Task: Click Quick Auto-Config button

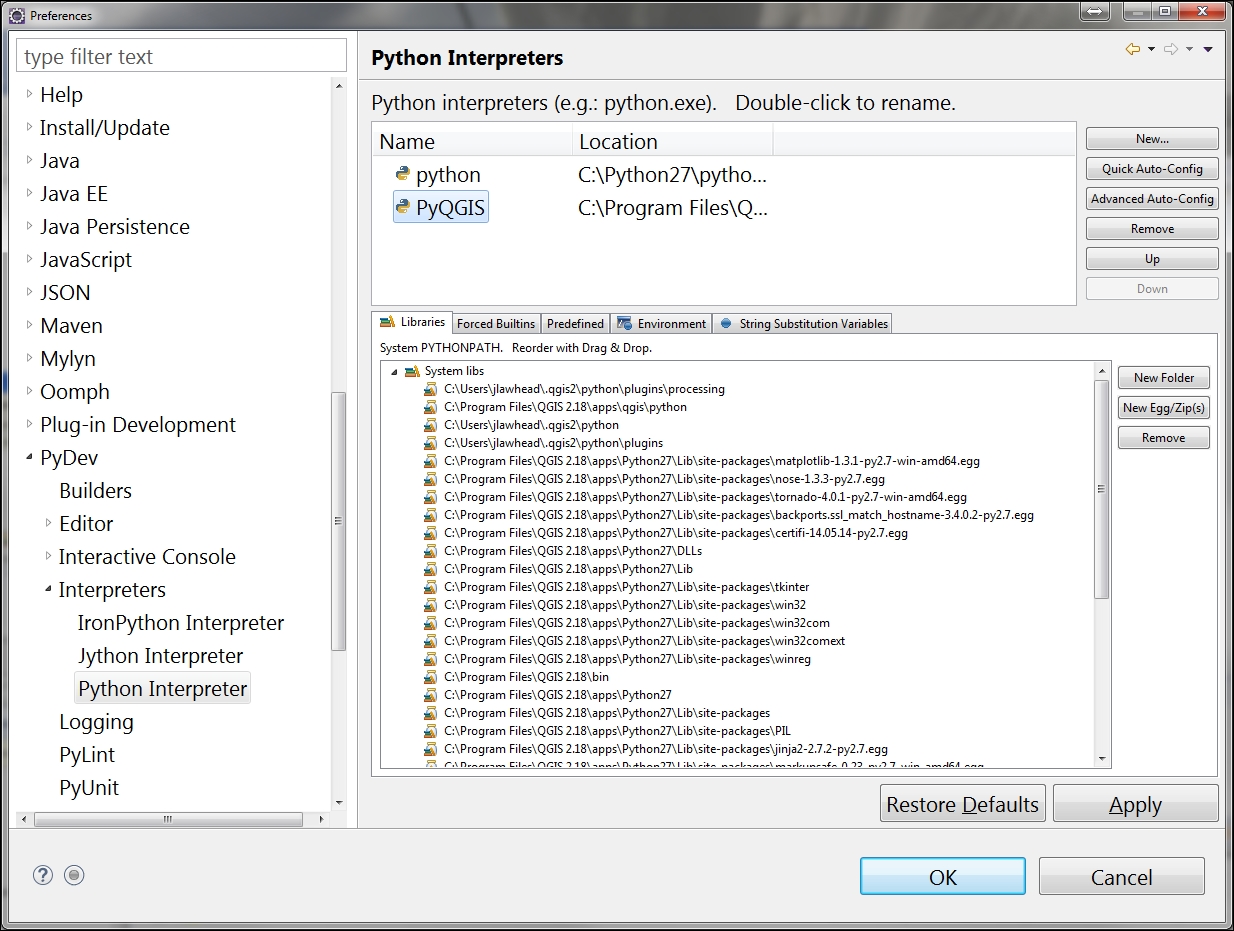Action: (x=1152, y=169)
